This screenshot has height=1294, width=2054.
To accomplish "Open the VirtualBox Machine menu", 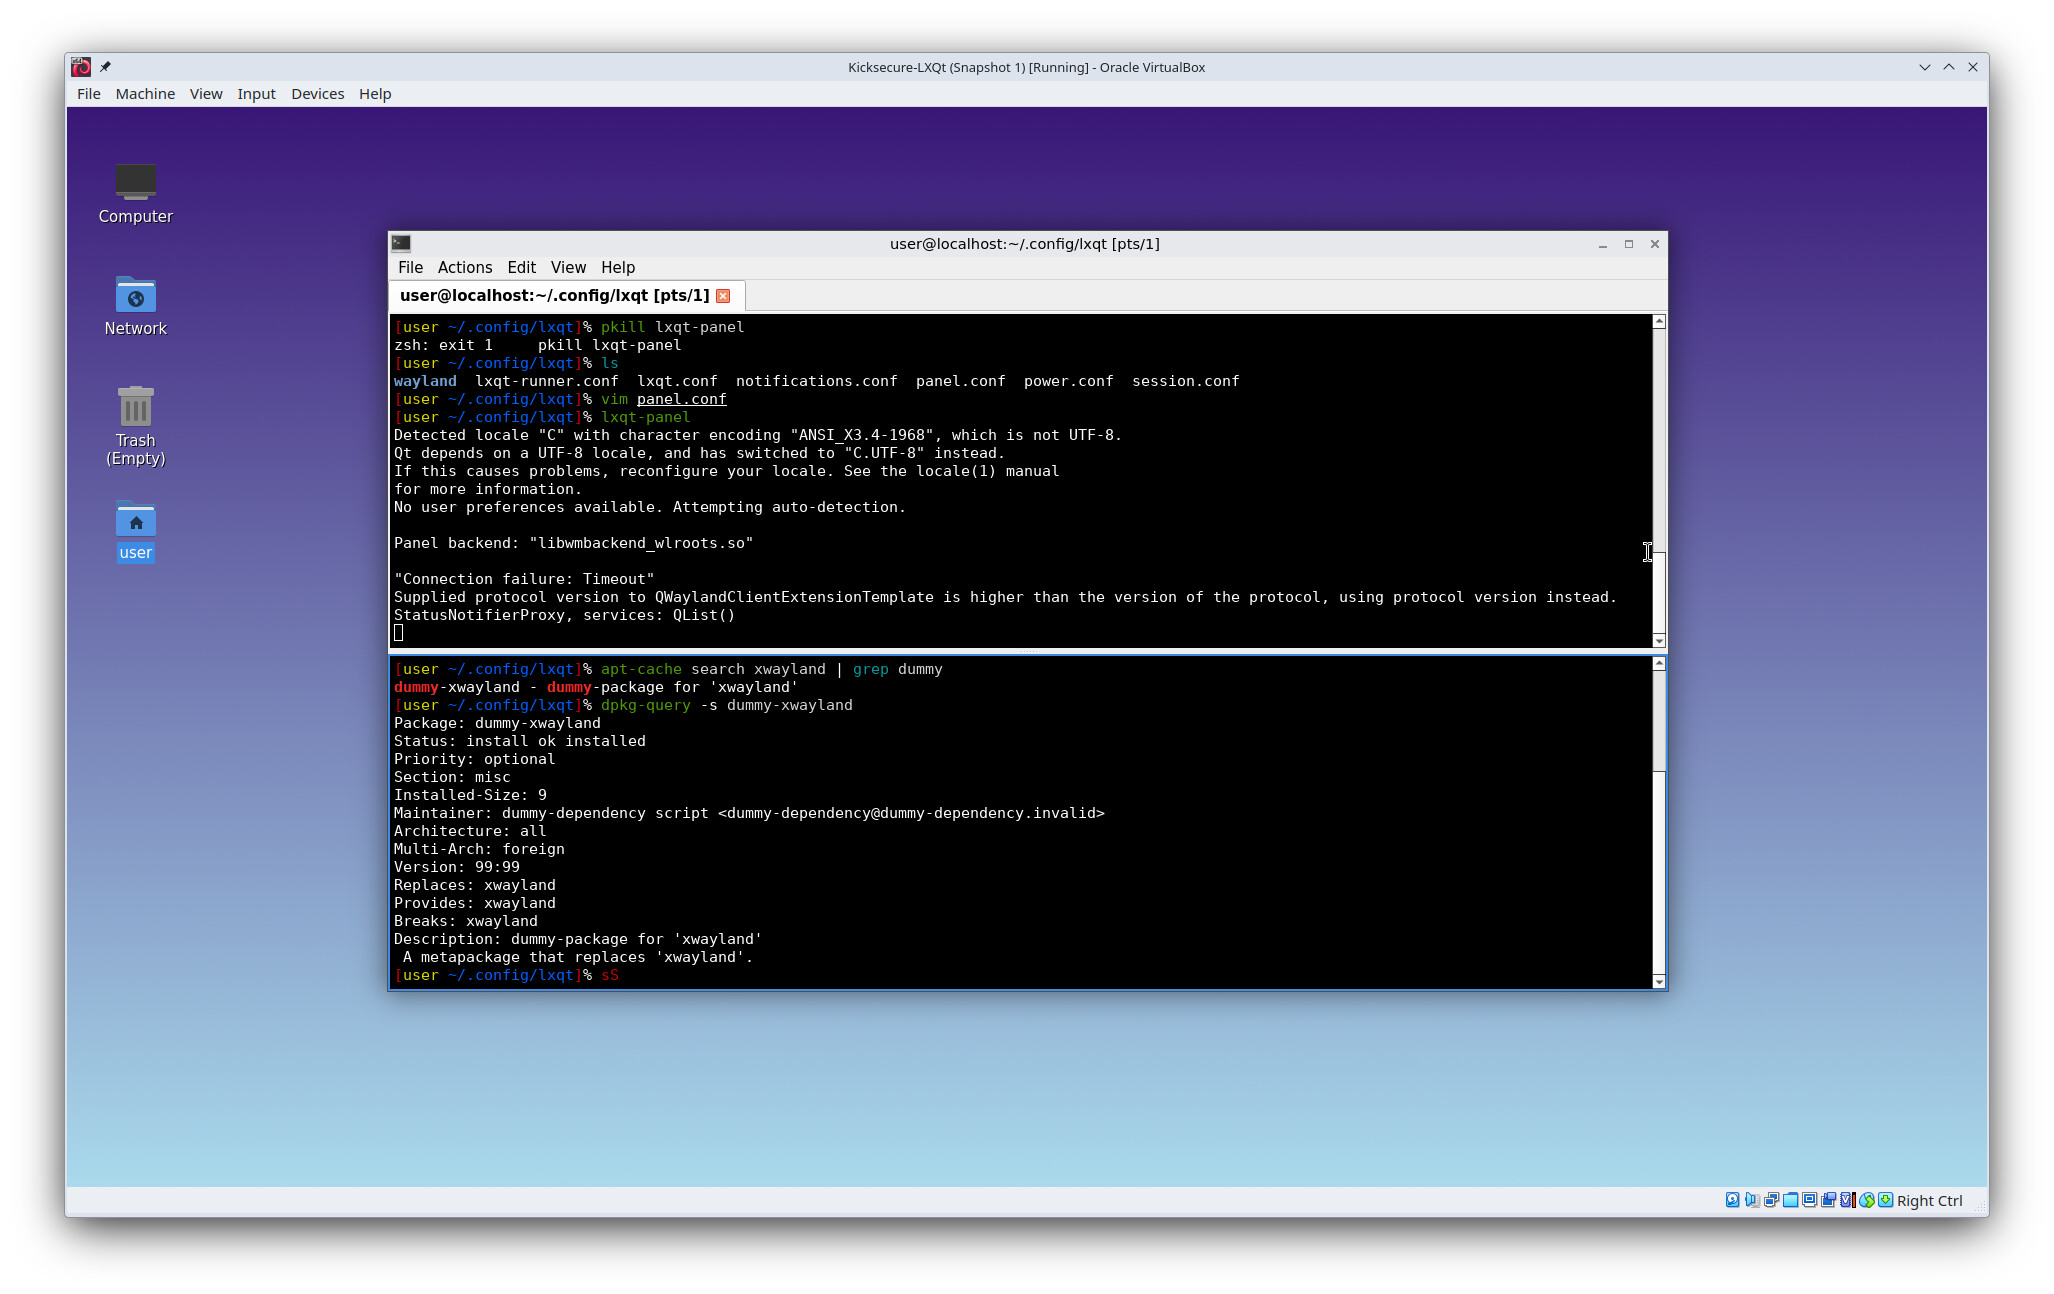I will tap(145, 94).
